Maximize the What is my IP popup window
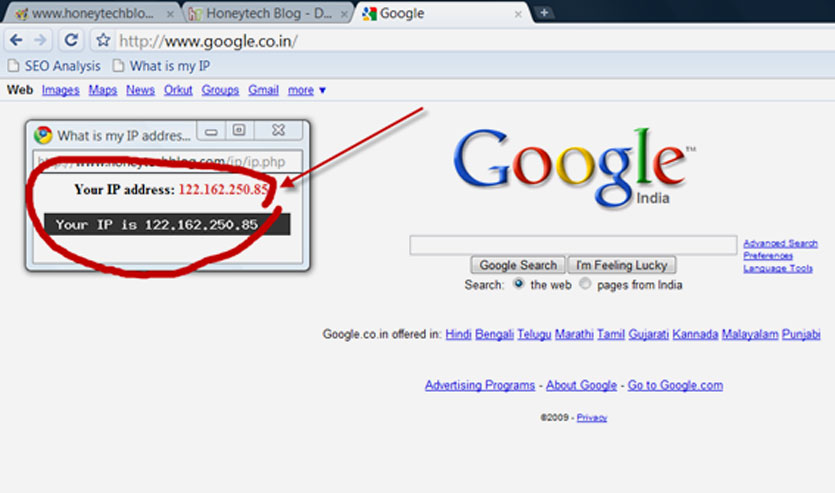The width and height of the screenshot is (835, 493). tap(239, 130)
